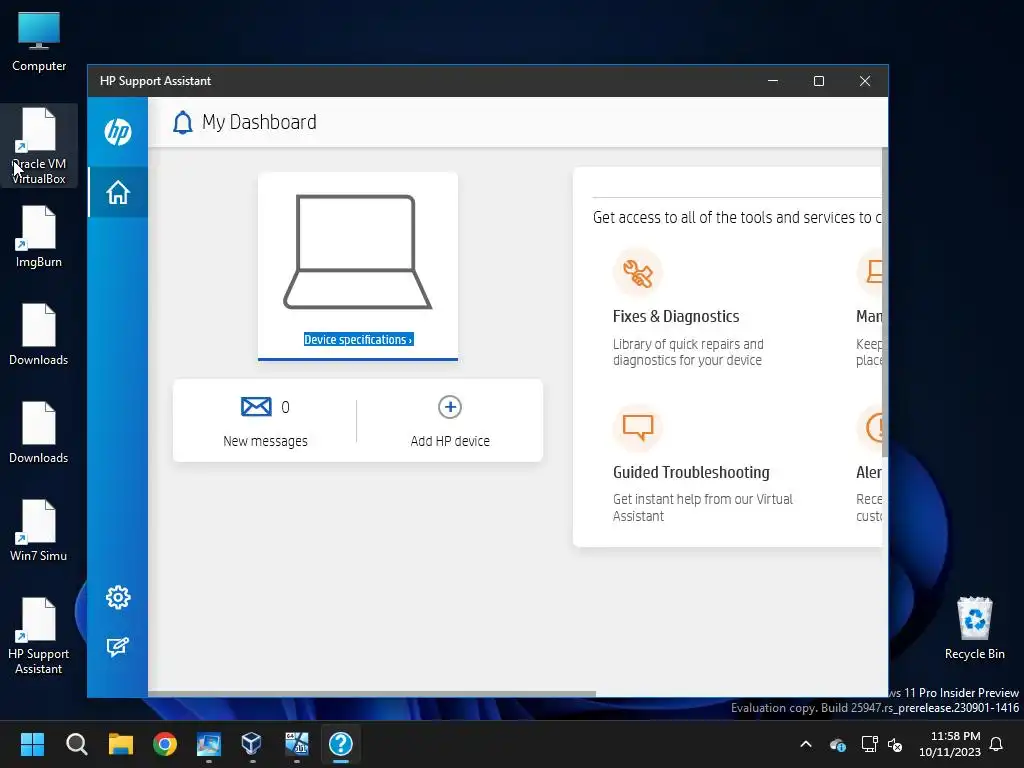Image resolution: width=1024 pixels, height=768 pixels.
Task: Select the Win7 Simu desktop shortcut
Action: tap(39, 530)
